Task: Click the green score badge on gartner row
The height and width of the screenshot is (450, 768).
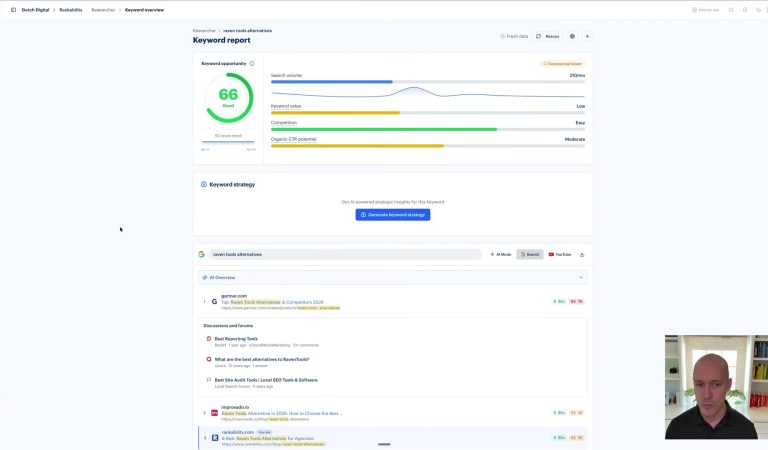Action: click(x=559, y=302)
